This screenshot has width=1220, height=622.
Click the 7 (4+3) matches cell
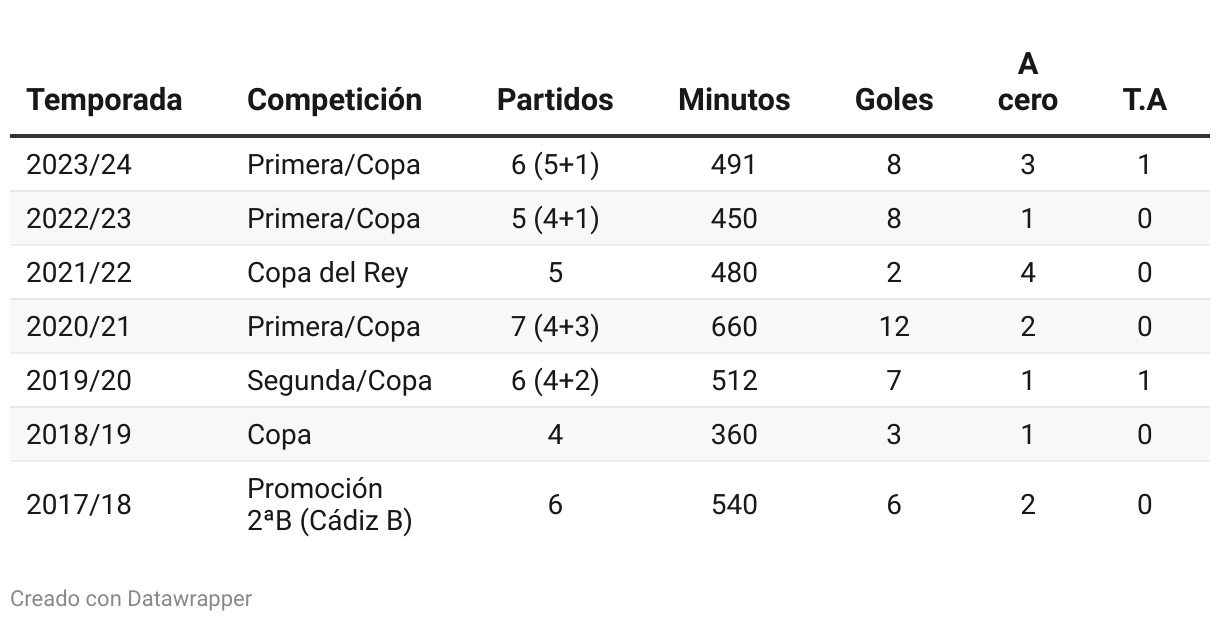click(x=555, y=327)
